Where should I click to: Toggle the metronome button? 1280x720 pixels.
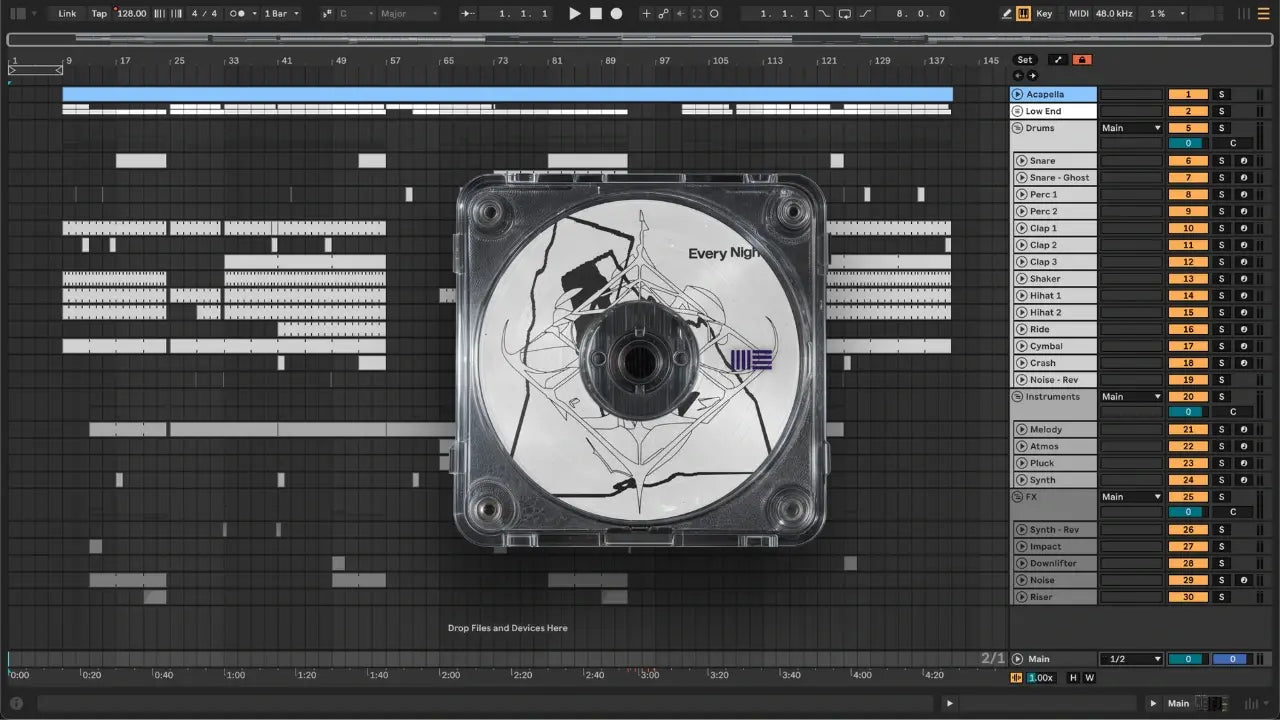click(238, 14)
